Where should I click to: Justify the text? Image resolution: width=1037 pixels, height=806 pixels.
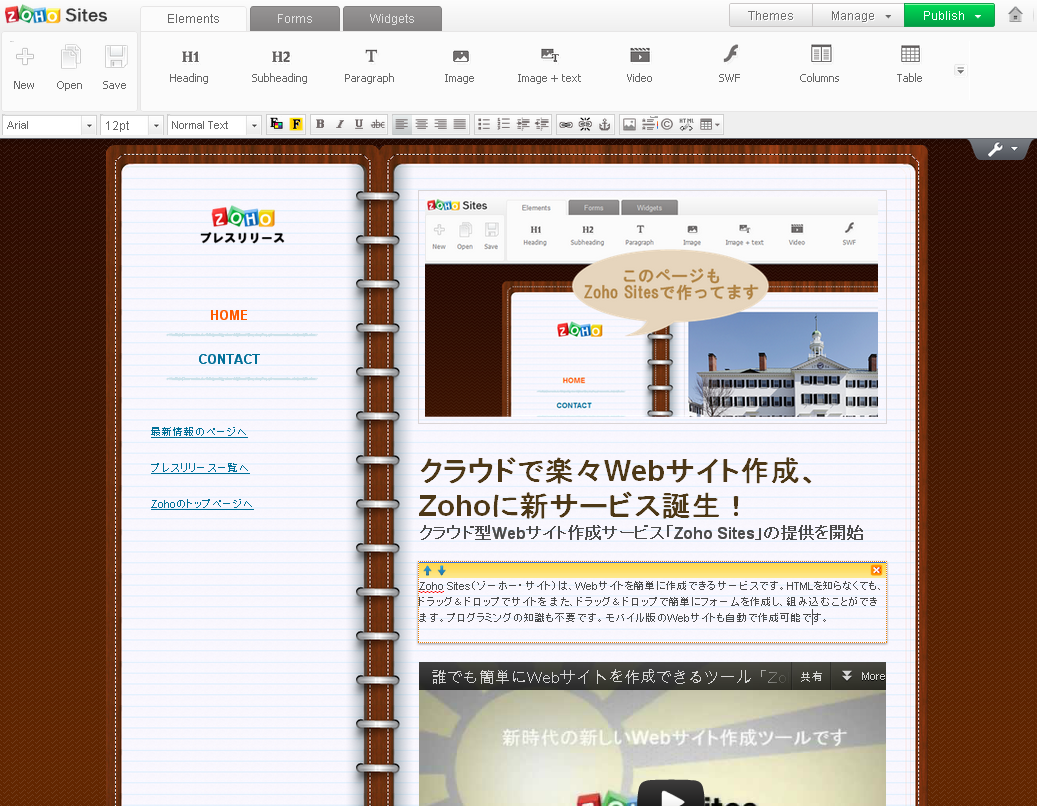coord(460,124)
